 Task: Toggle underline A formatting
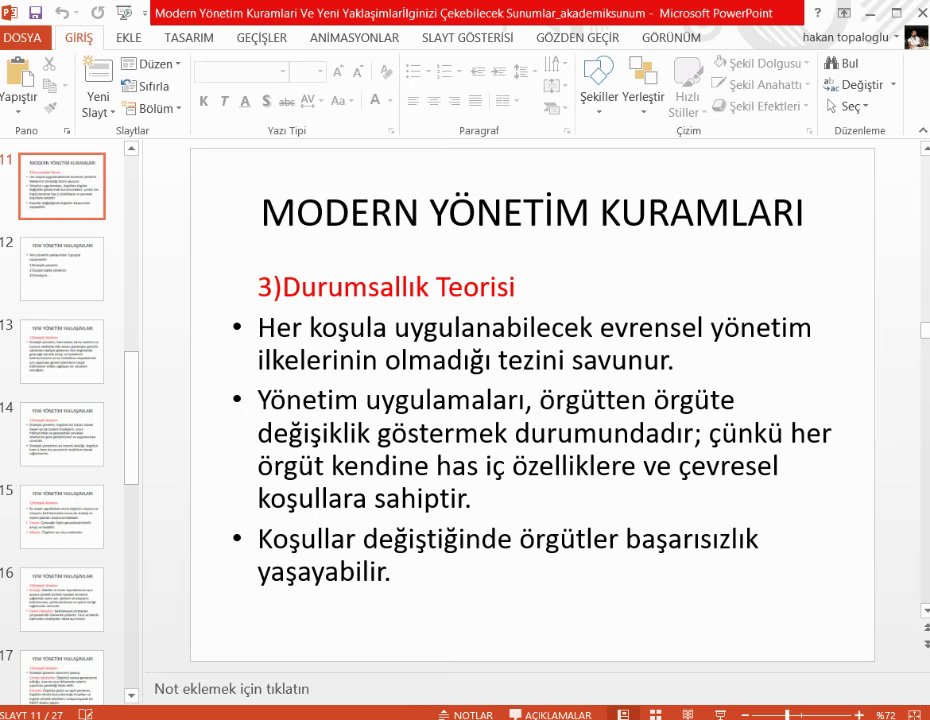click(x=245, y=101)
